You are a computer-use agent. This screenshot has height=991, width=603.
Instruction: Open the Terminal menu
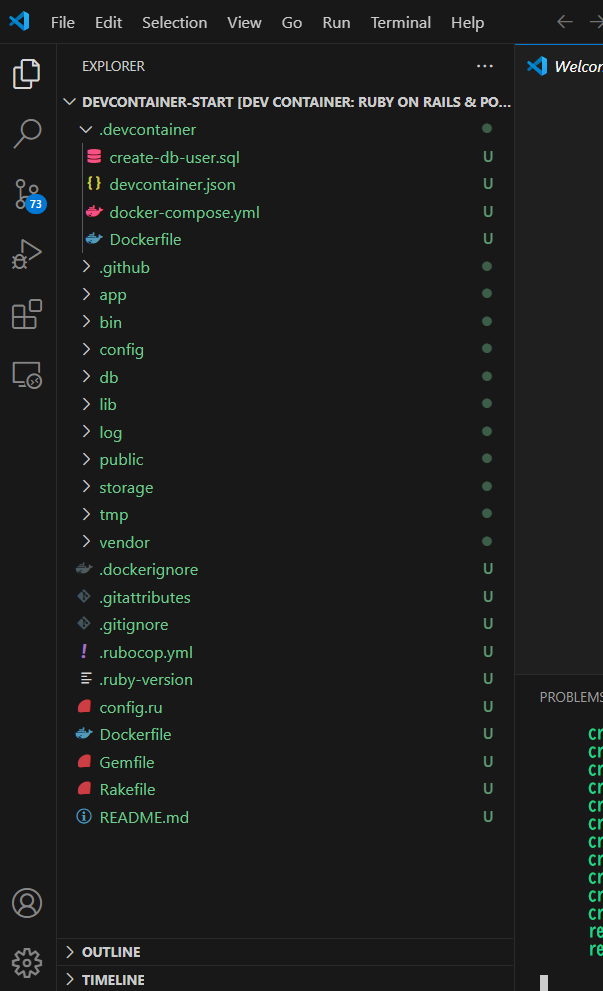(x=401, y=22)
